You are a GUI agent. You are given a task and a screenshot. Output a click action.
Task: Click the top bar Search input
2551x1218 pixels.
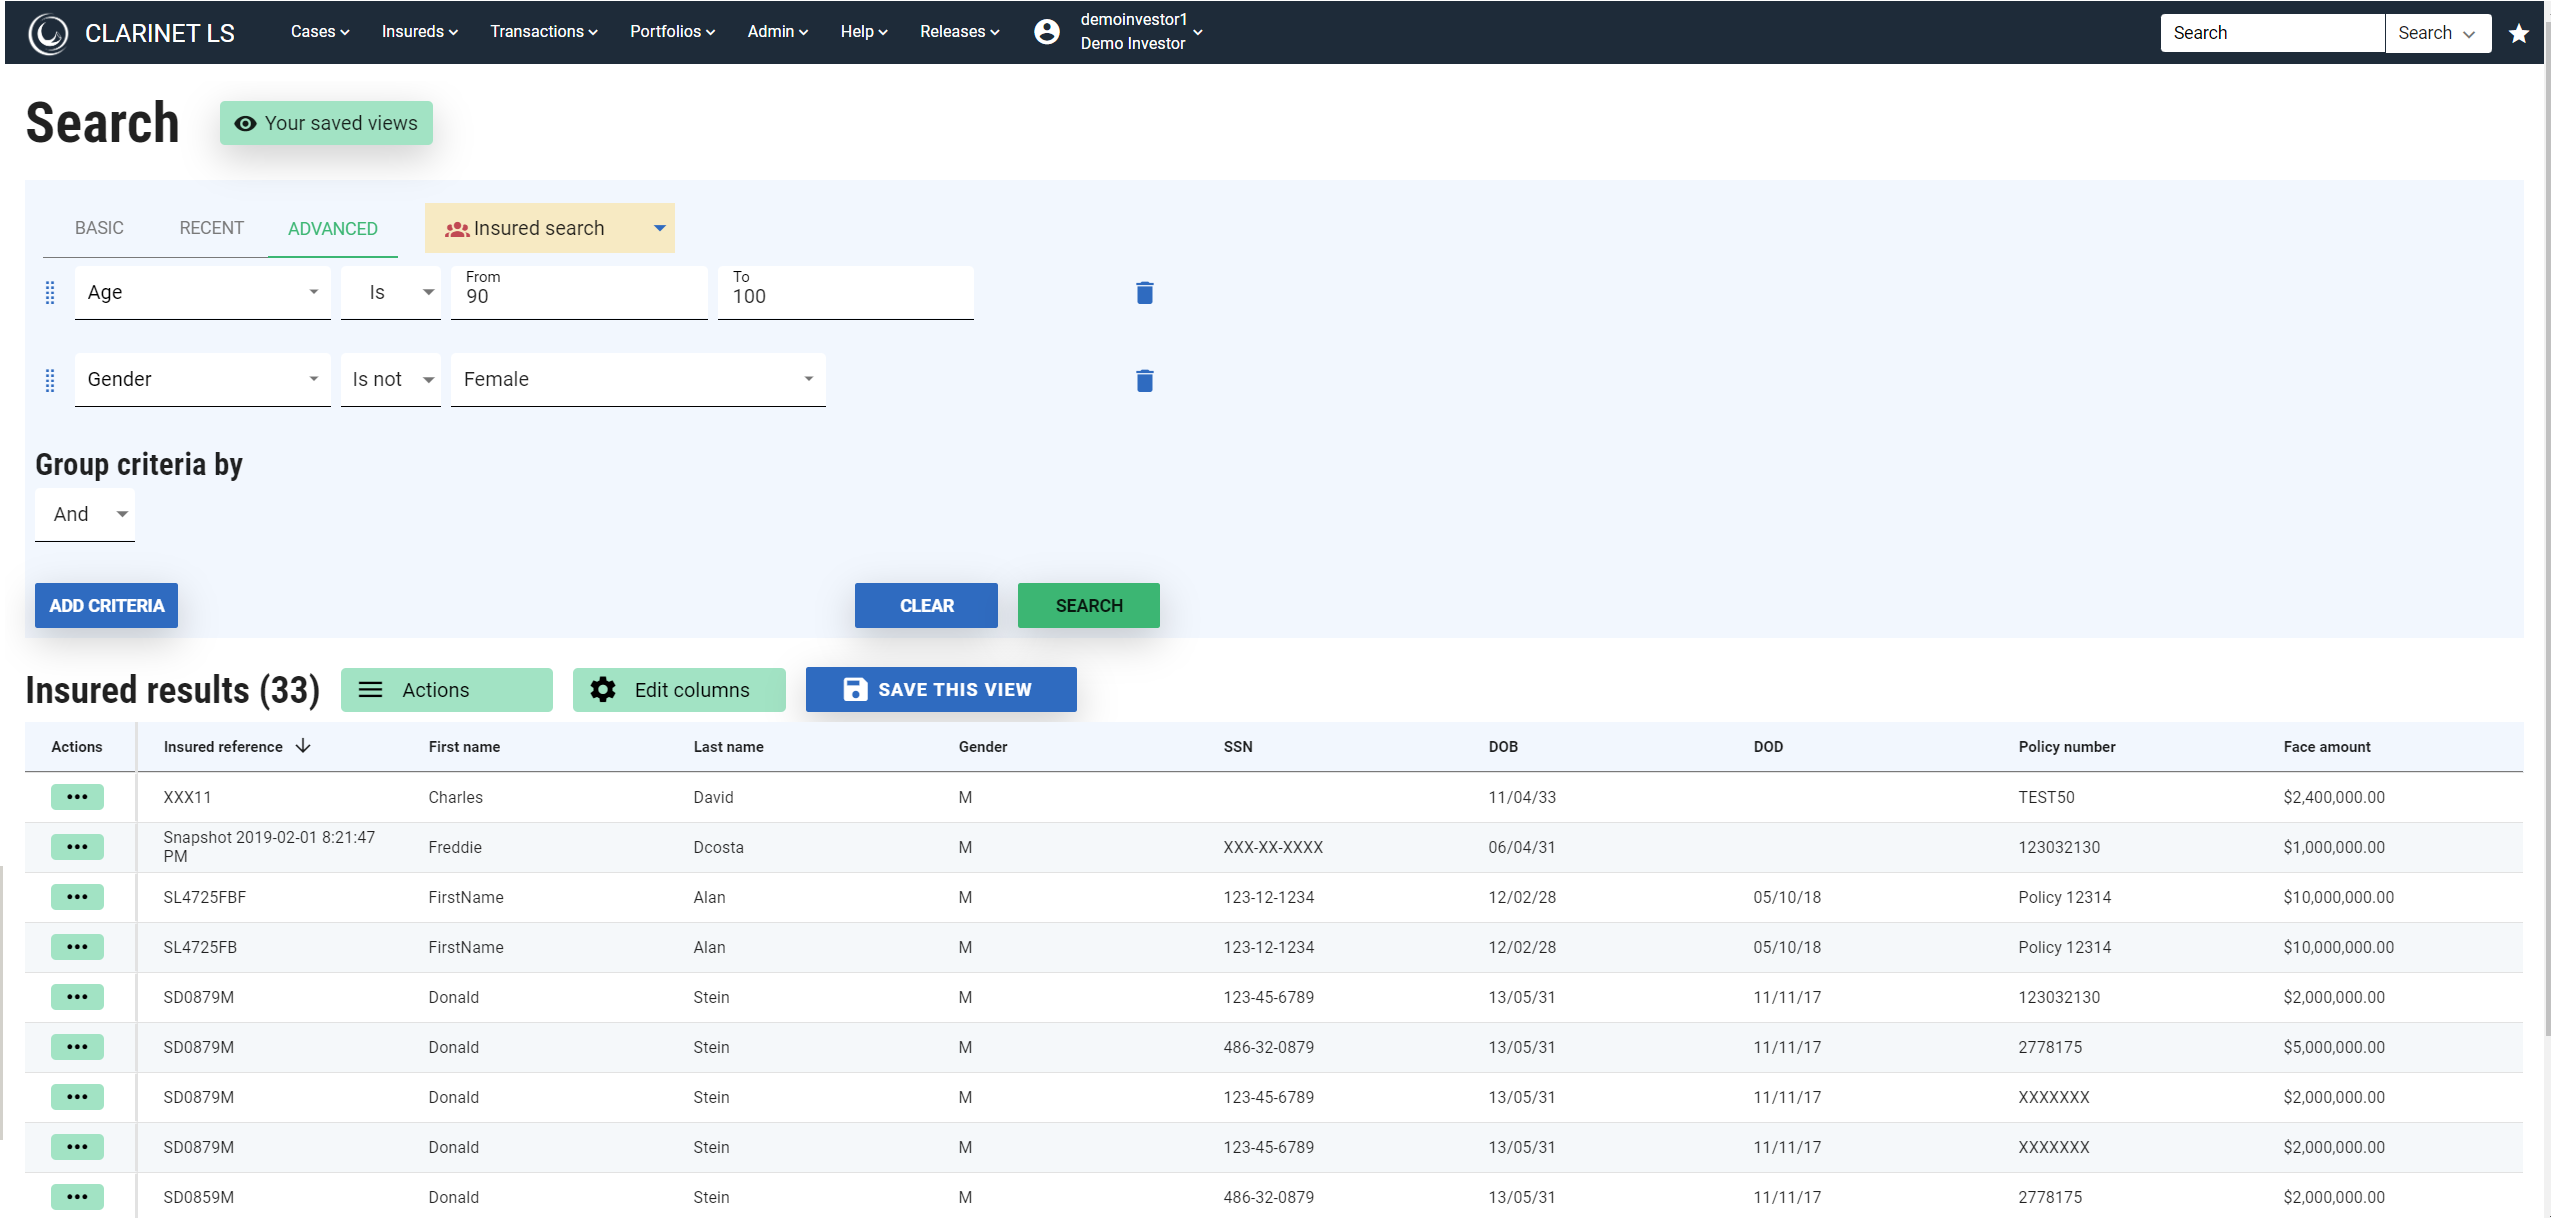[2272, 33]
